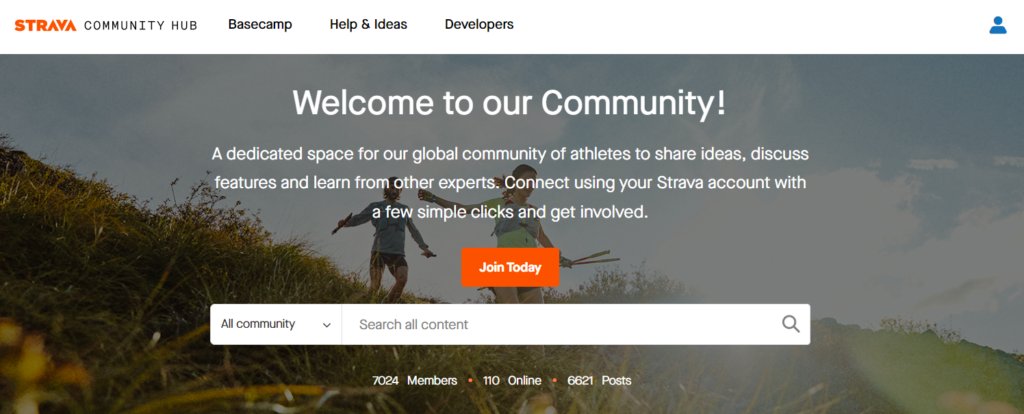Open the Basecamp menu
Screen dimensions: 1024x414
(x=260, y=25)
